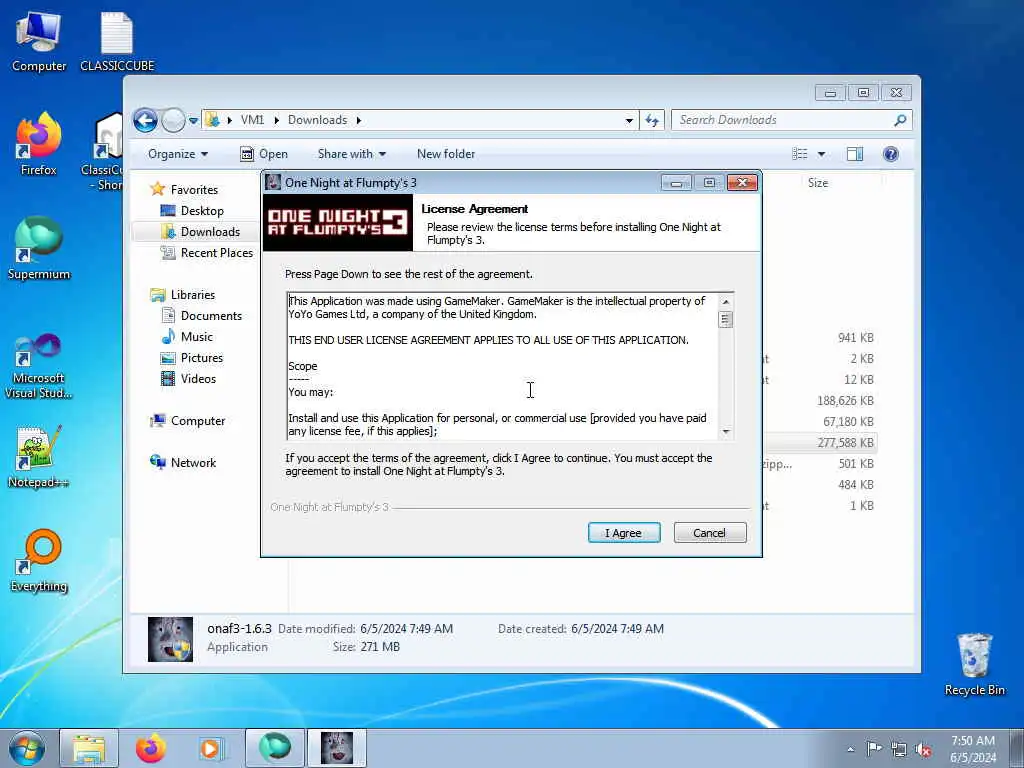Click the license text scroll-up arrow
This screenshot has height=768, width=1024.
click(x=726, y=301)
